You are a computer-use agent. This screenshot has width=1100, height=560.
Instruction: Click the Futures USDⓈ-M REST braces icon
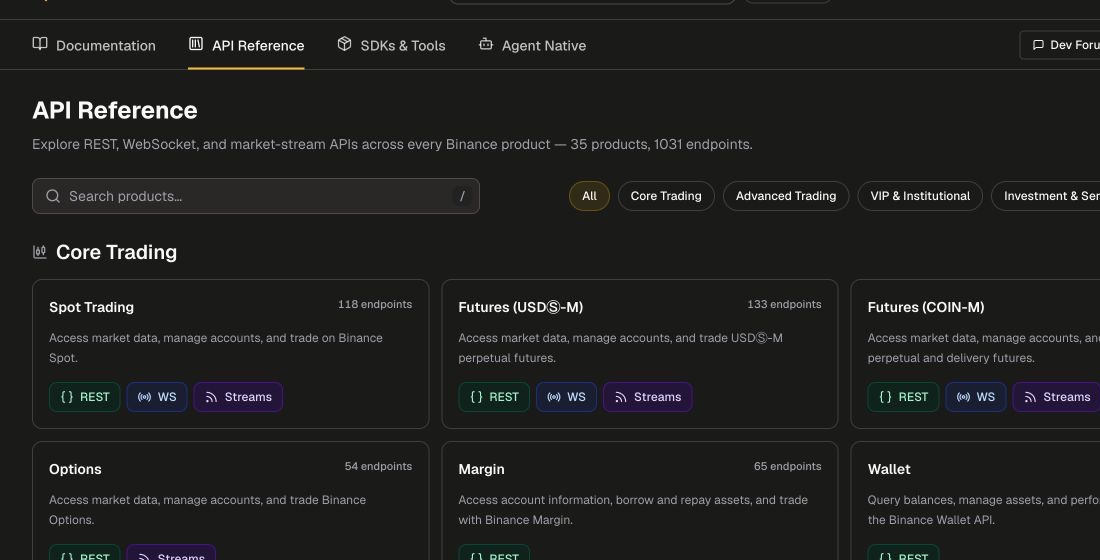[x=476, y=396]
